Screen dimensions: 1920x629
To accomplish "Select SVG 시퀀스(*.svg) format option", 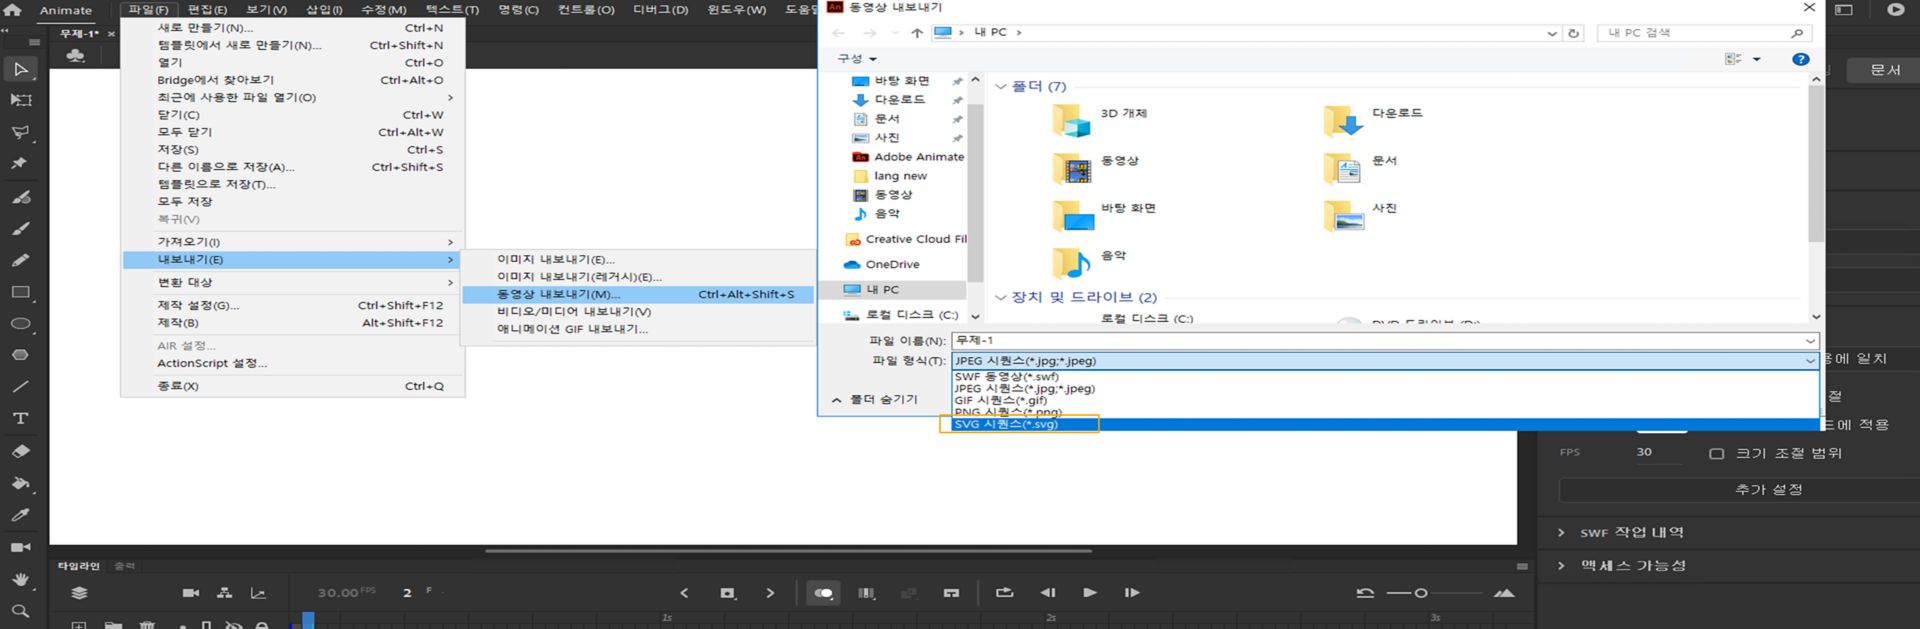I will (x=1384, y=424).
